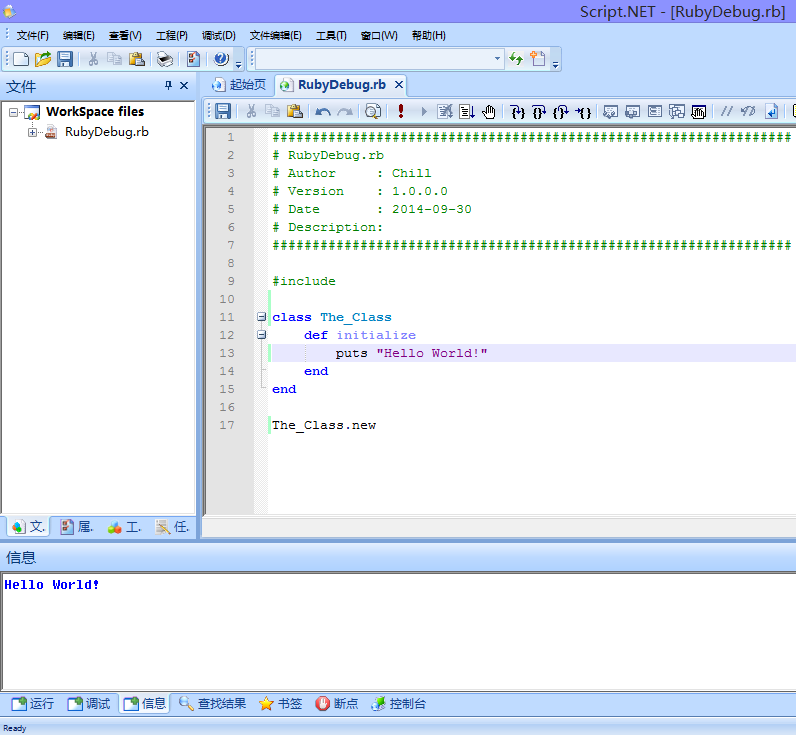The height and width of the screenshot is (735, 796).
Task: Save script with editor toolbar floppy icon
Action: pyautogui.click(x=223, y=111)
